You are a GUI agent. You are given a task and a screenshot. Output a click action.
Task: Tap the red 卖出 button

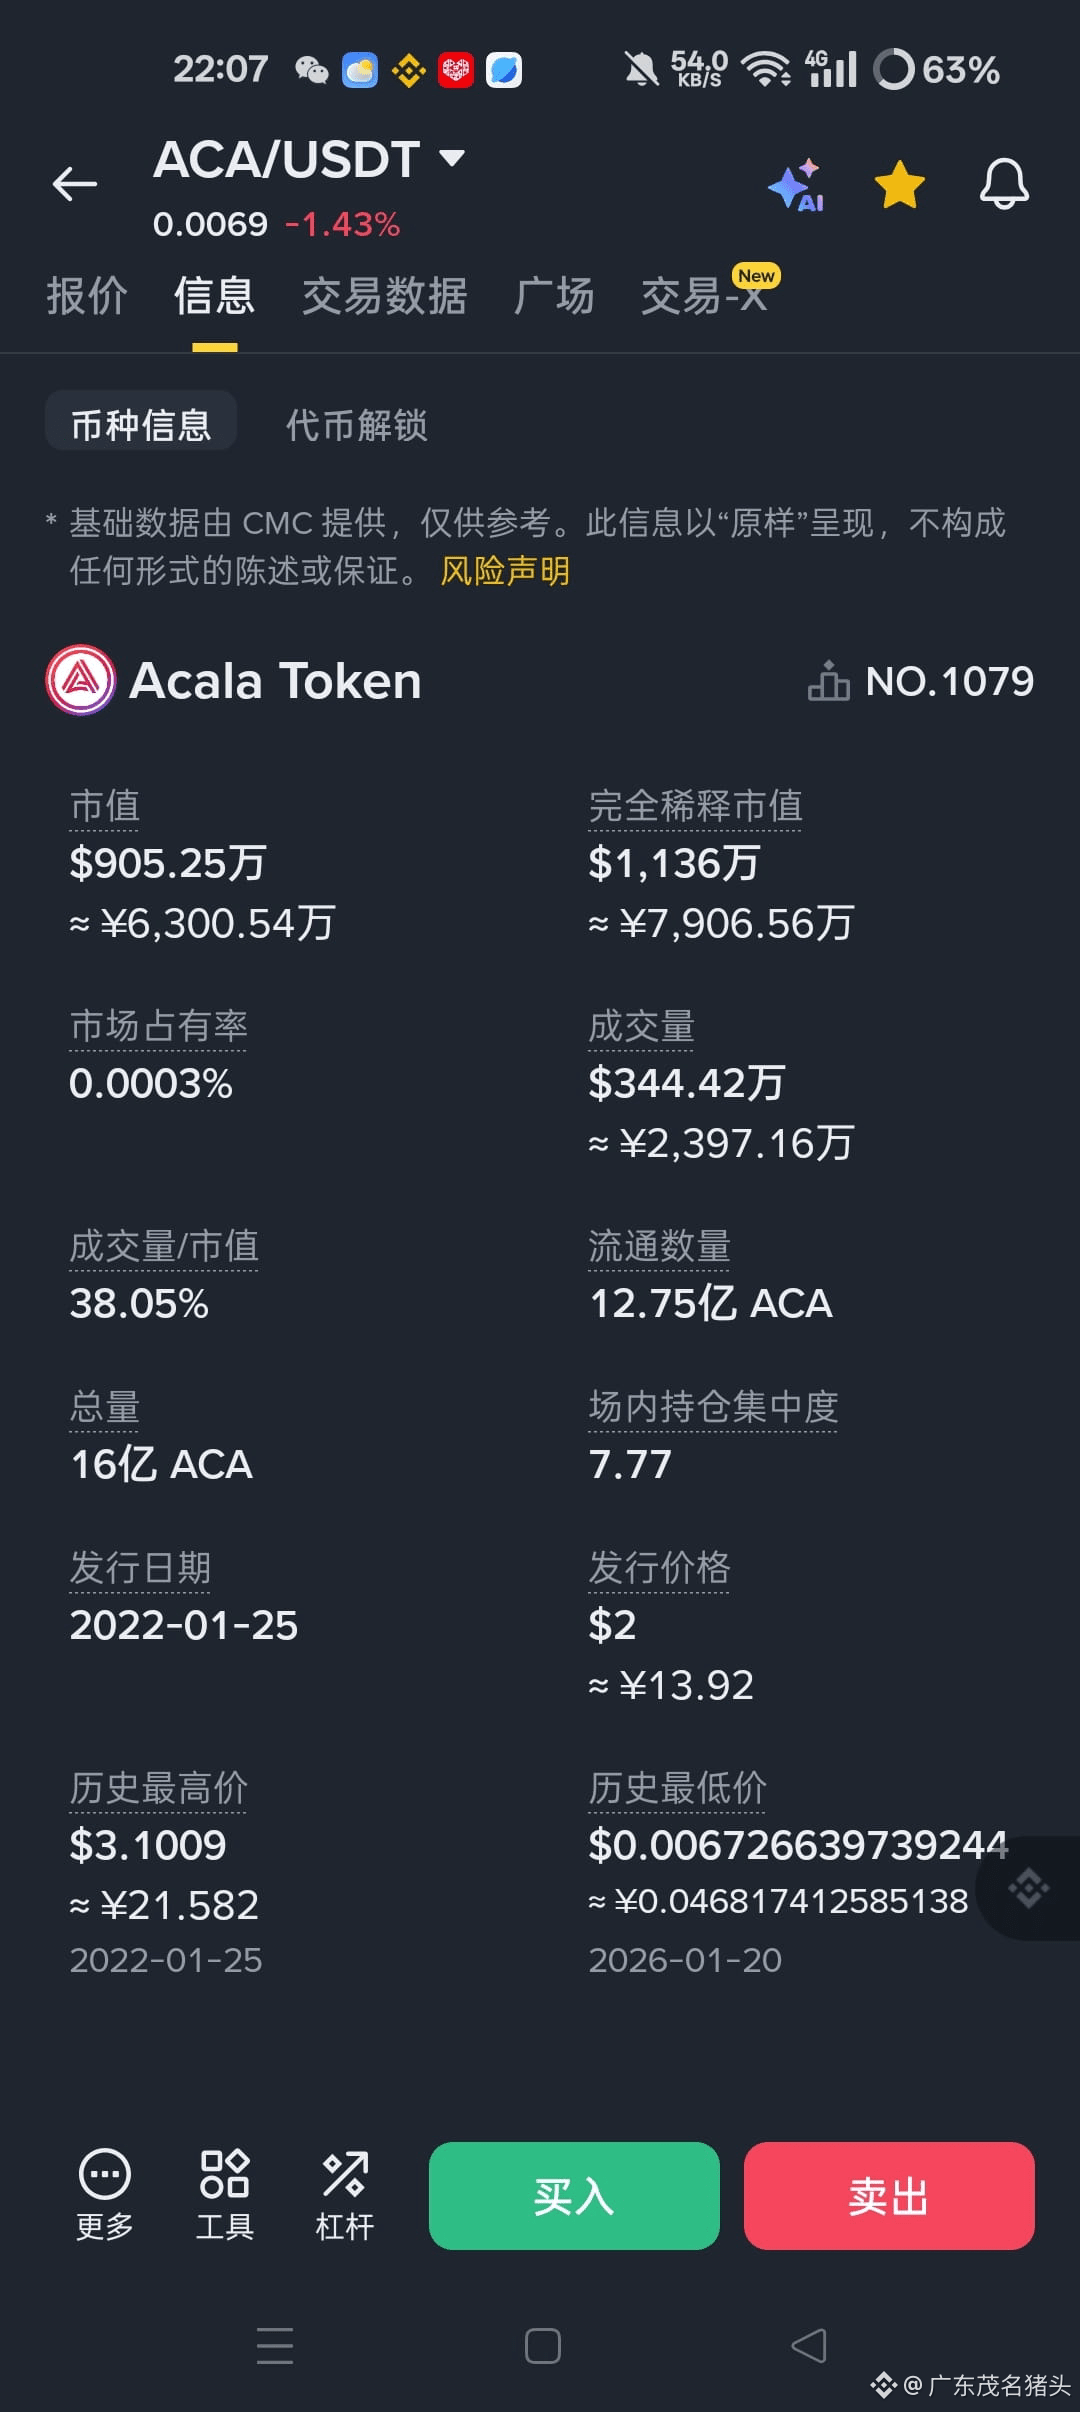point(888,2196)
